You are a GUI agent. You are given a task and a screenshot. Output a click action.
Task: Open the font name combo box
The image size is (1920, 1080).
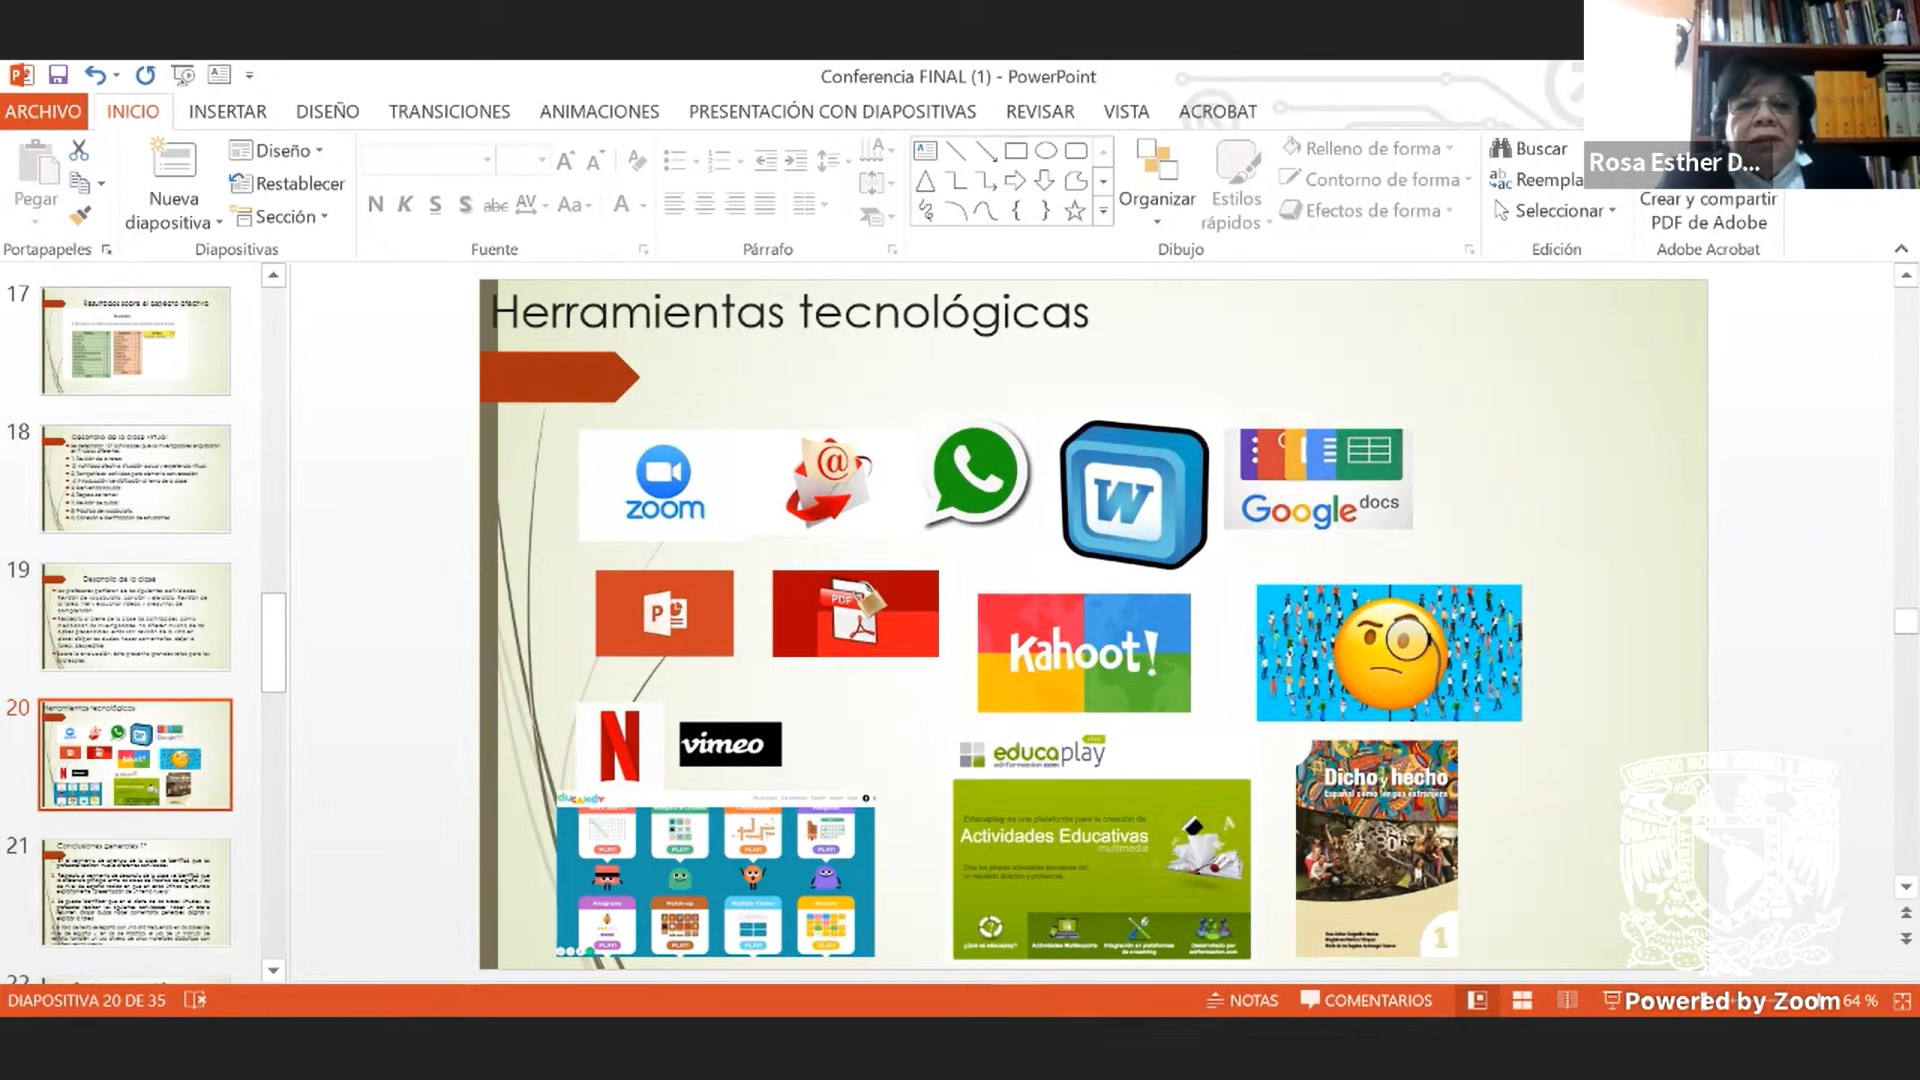tap(429, 160)
